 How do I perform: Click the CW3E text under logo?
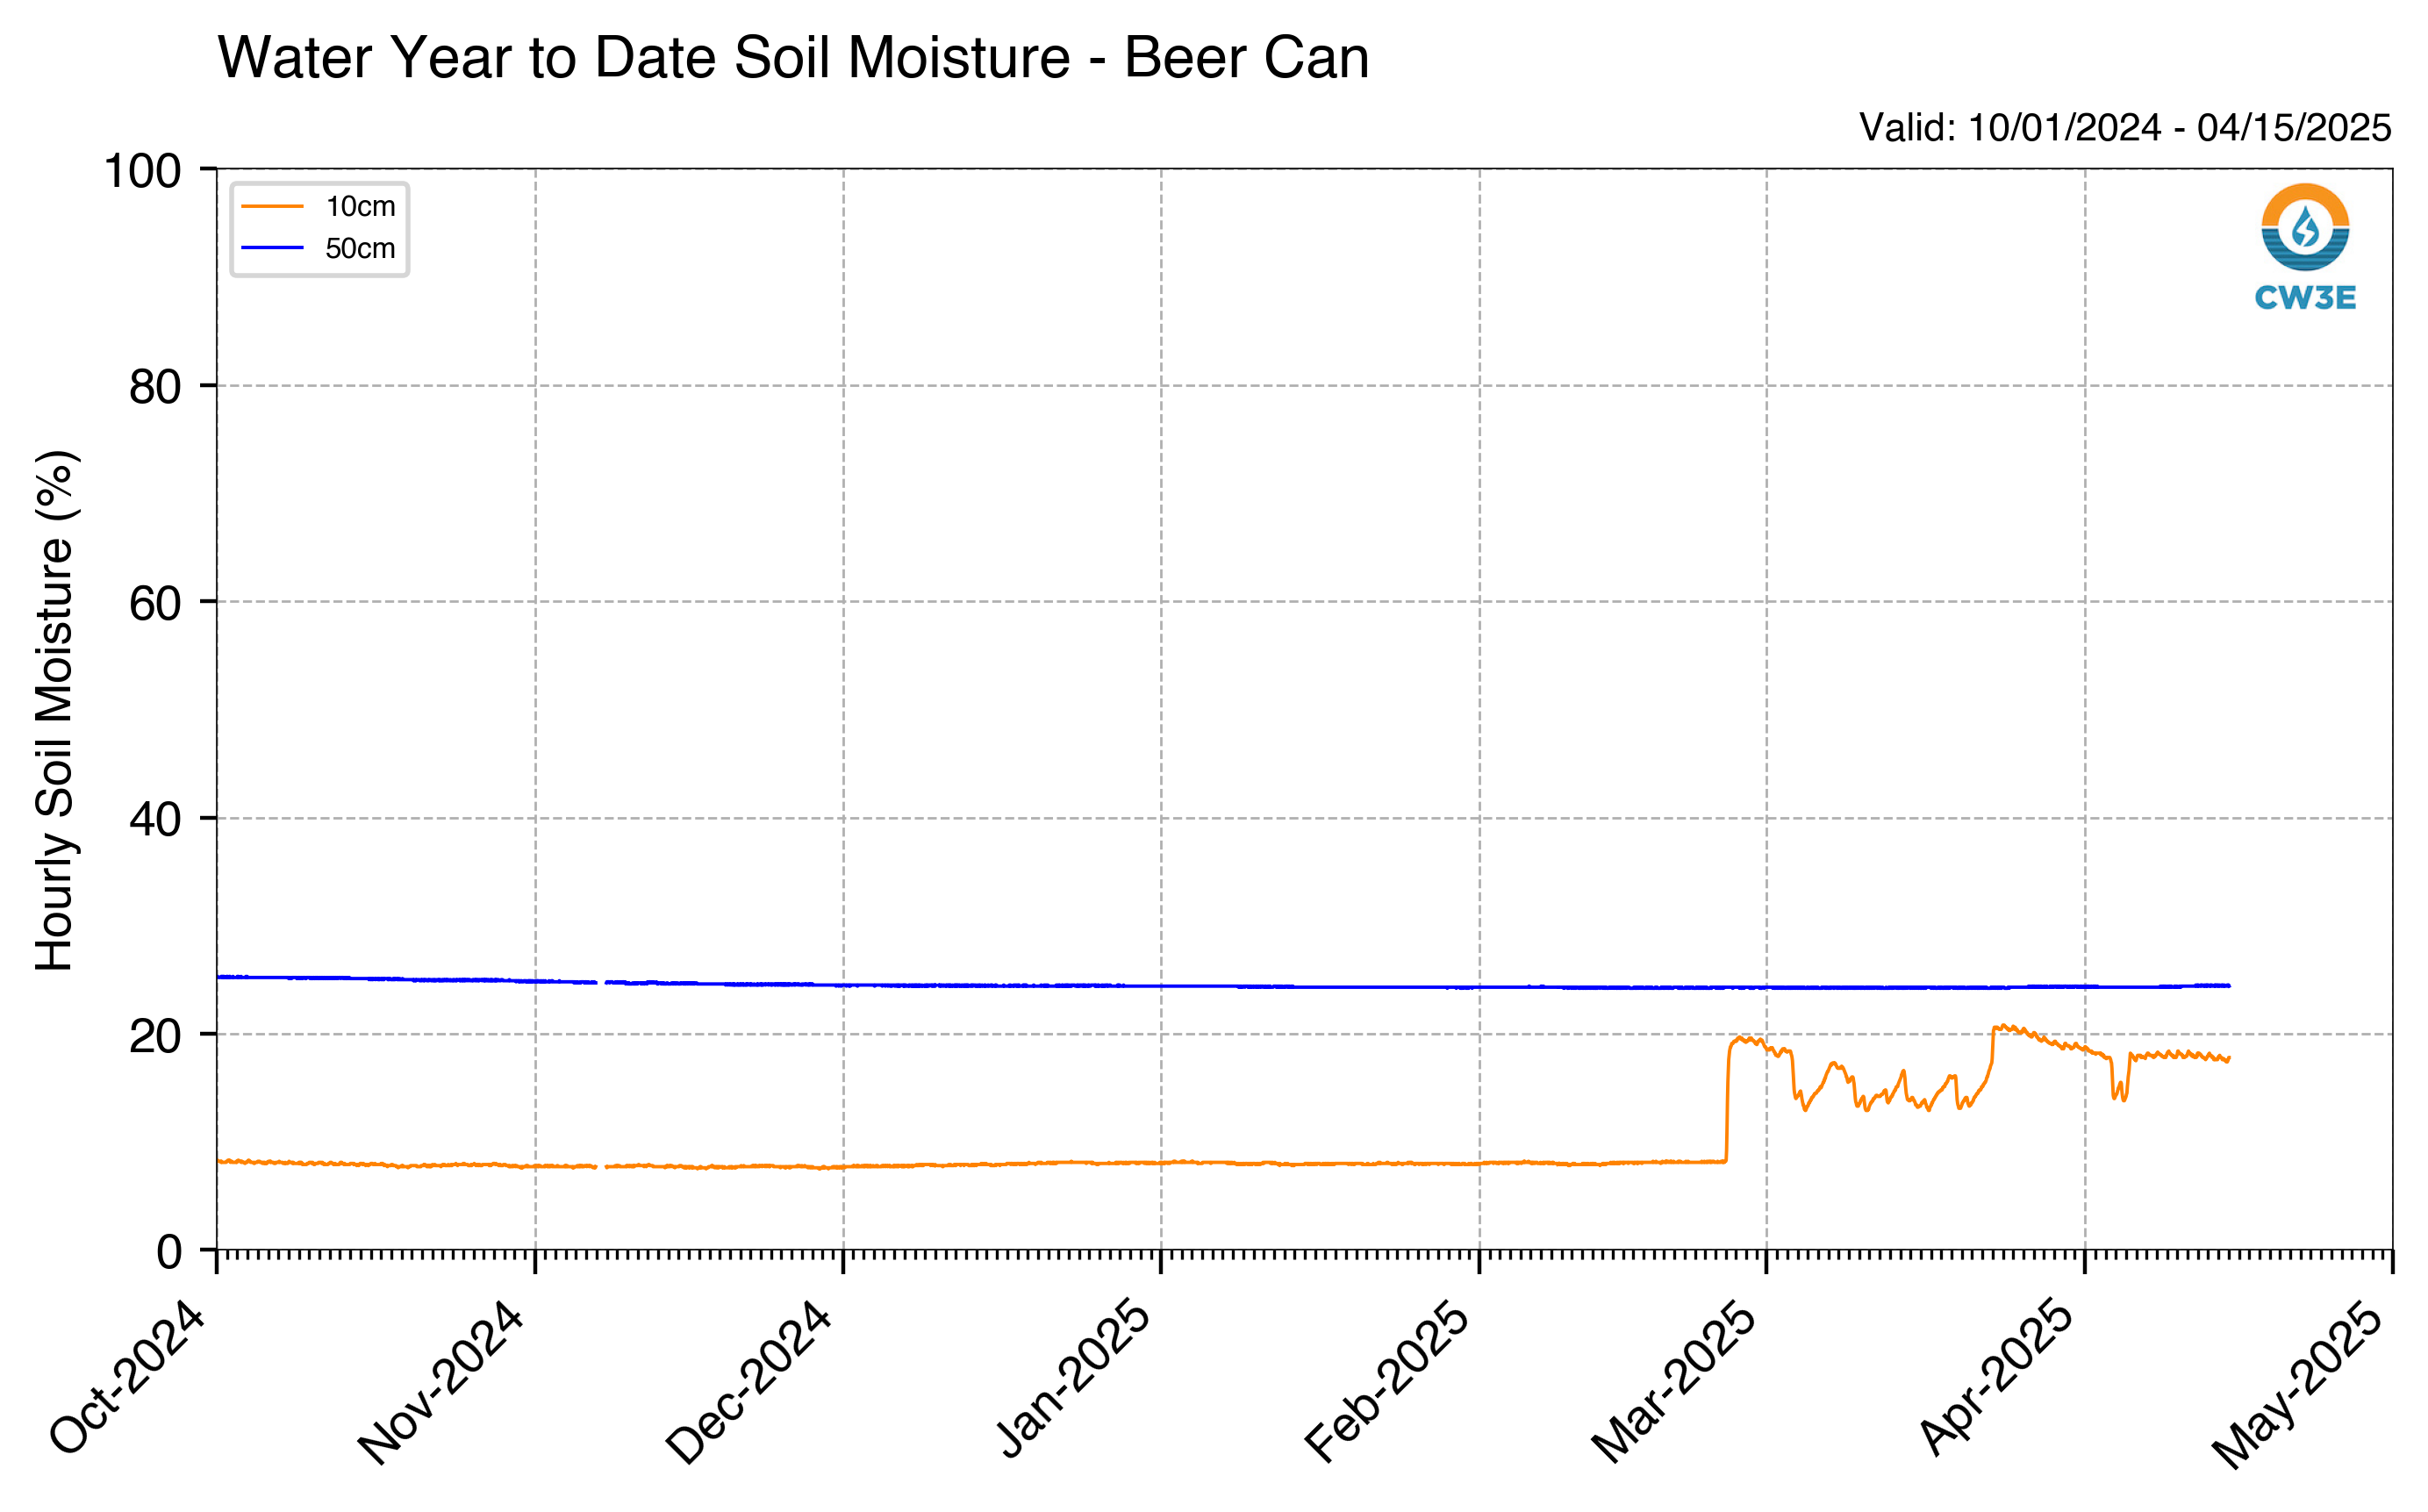click(2305, 298)
